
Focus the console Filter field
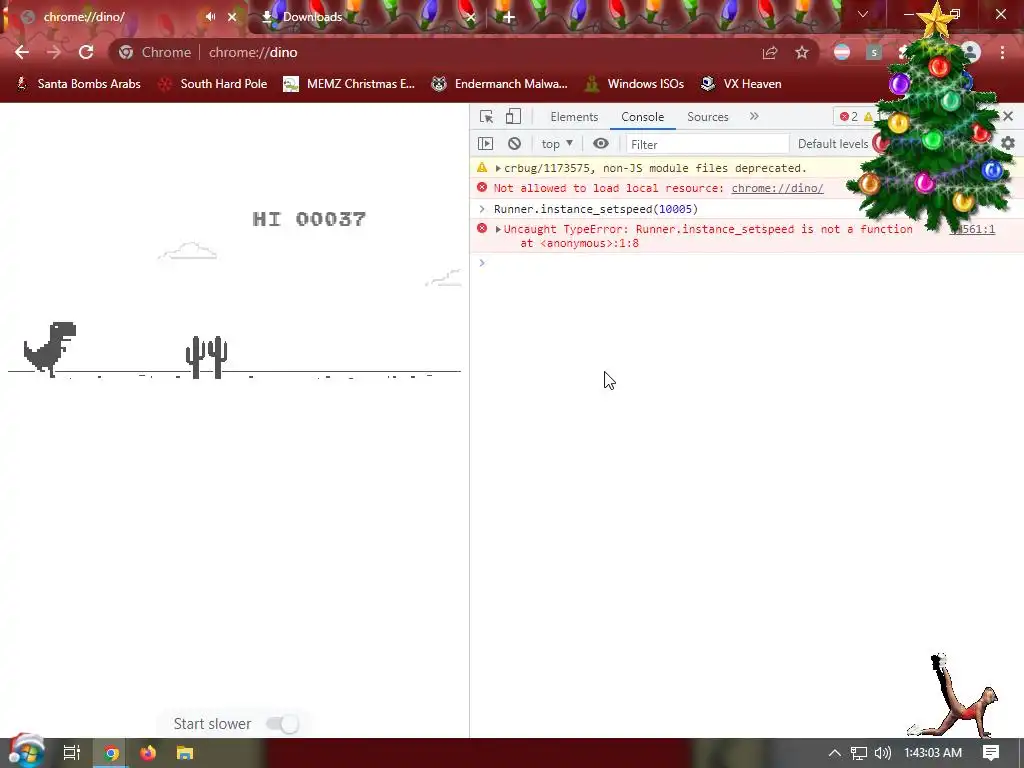click(707, 144)
